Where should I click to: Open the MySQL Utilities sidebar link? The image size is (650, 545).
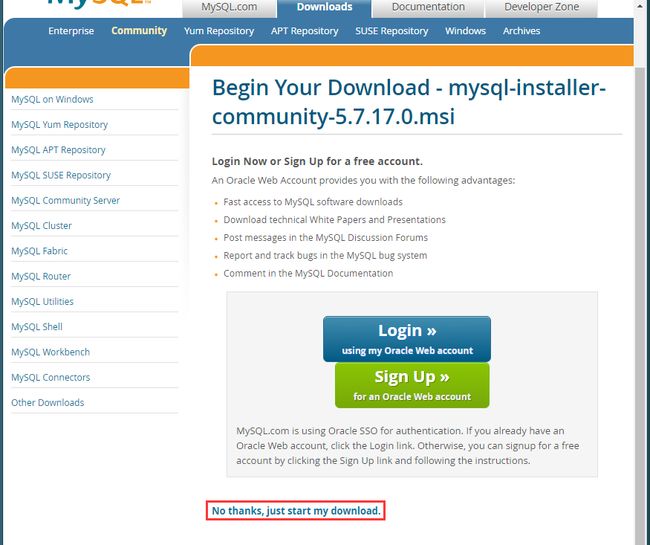pyautogui.click(x=42, y=302)
